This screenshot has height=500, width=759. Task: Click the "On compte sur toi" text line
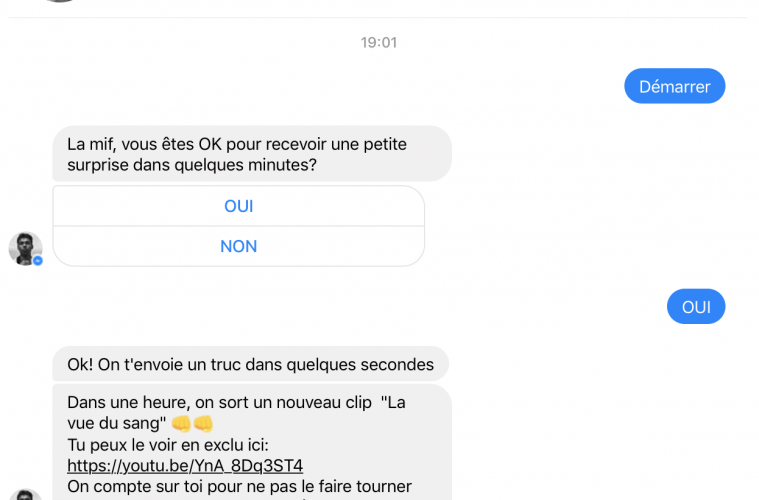pos(239,486)
